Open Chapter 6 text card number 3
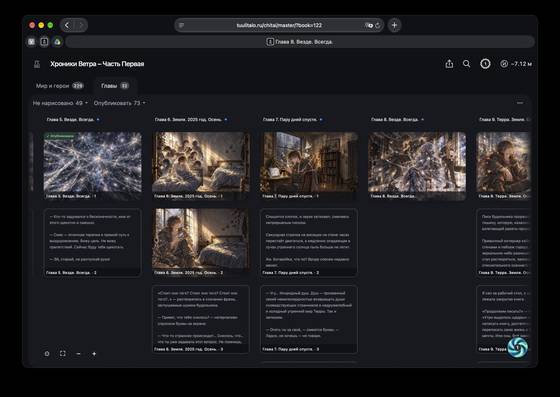Viewport: 560px width, 397px height. [x=201, y=319]
